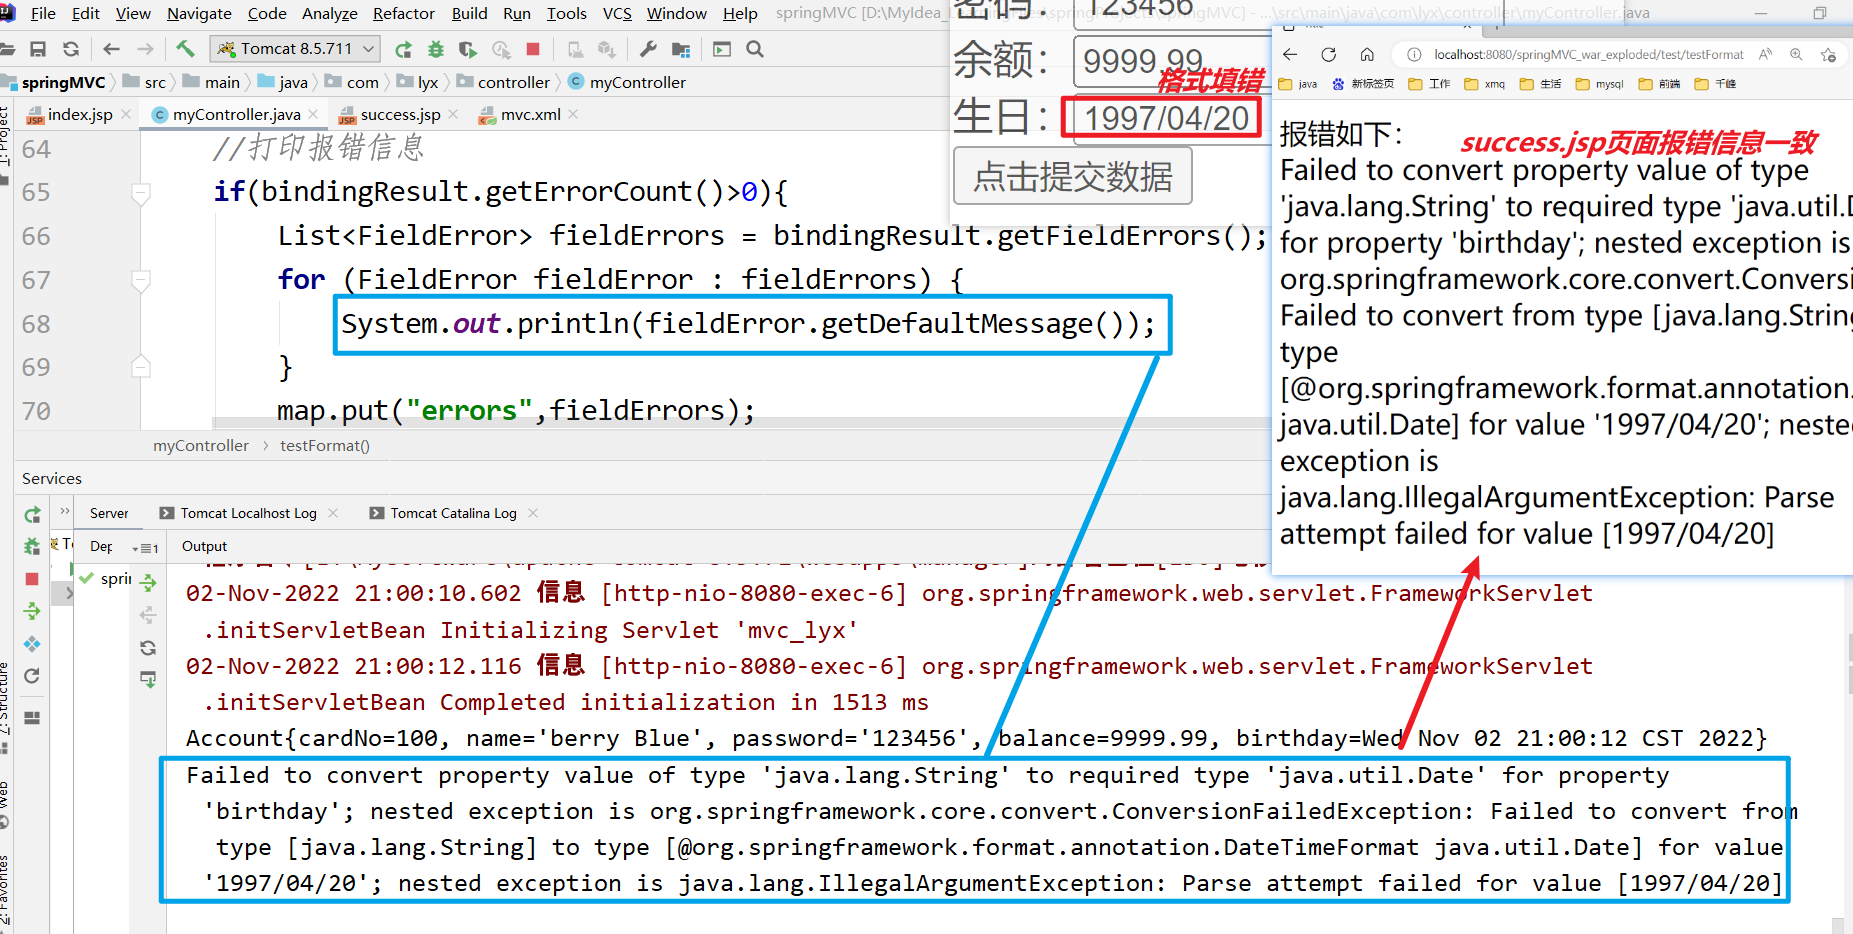Screen dimensions: 1853x934
Task: Build the project with the hammer icon
Action: pyautogui.click(x=185, y=49)
